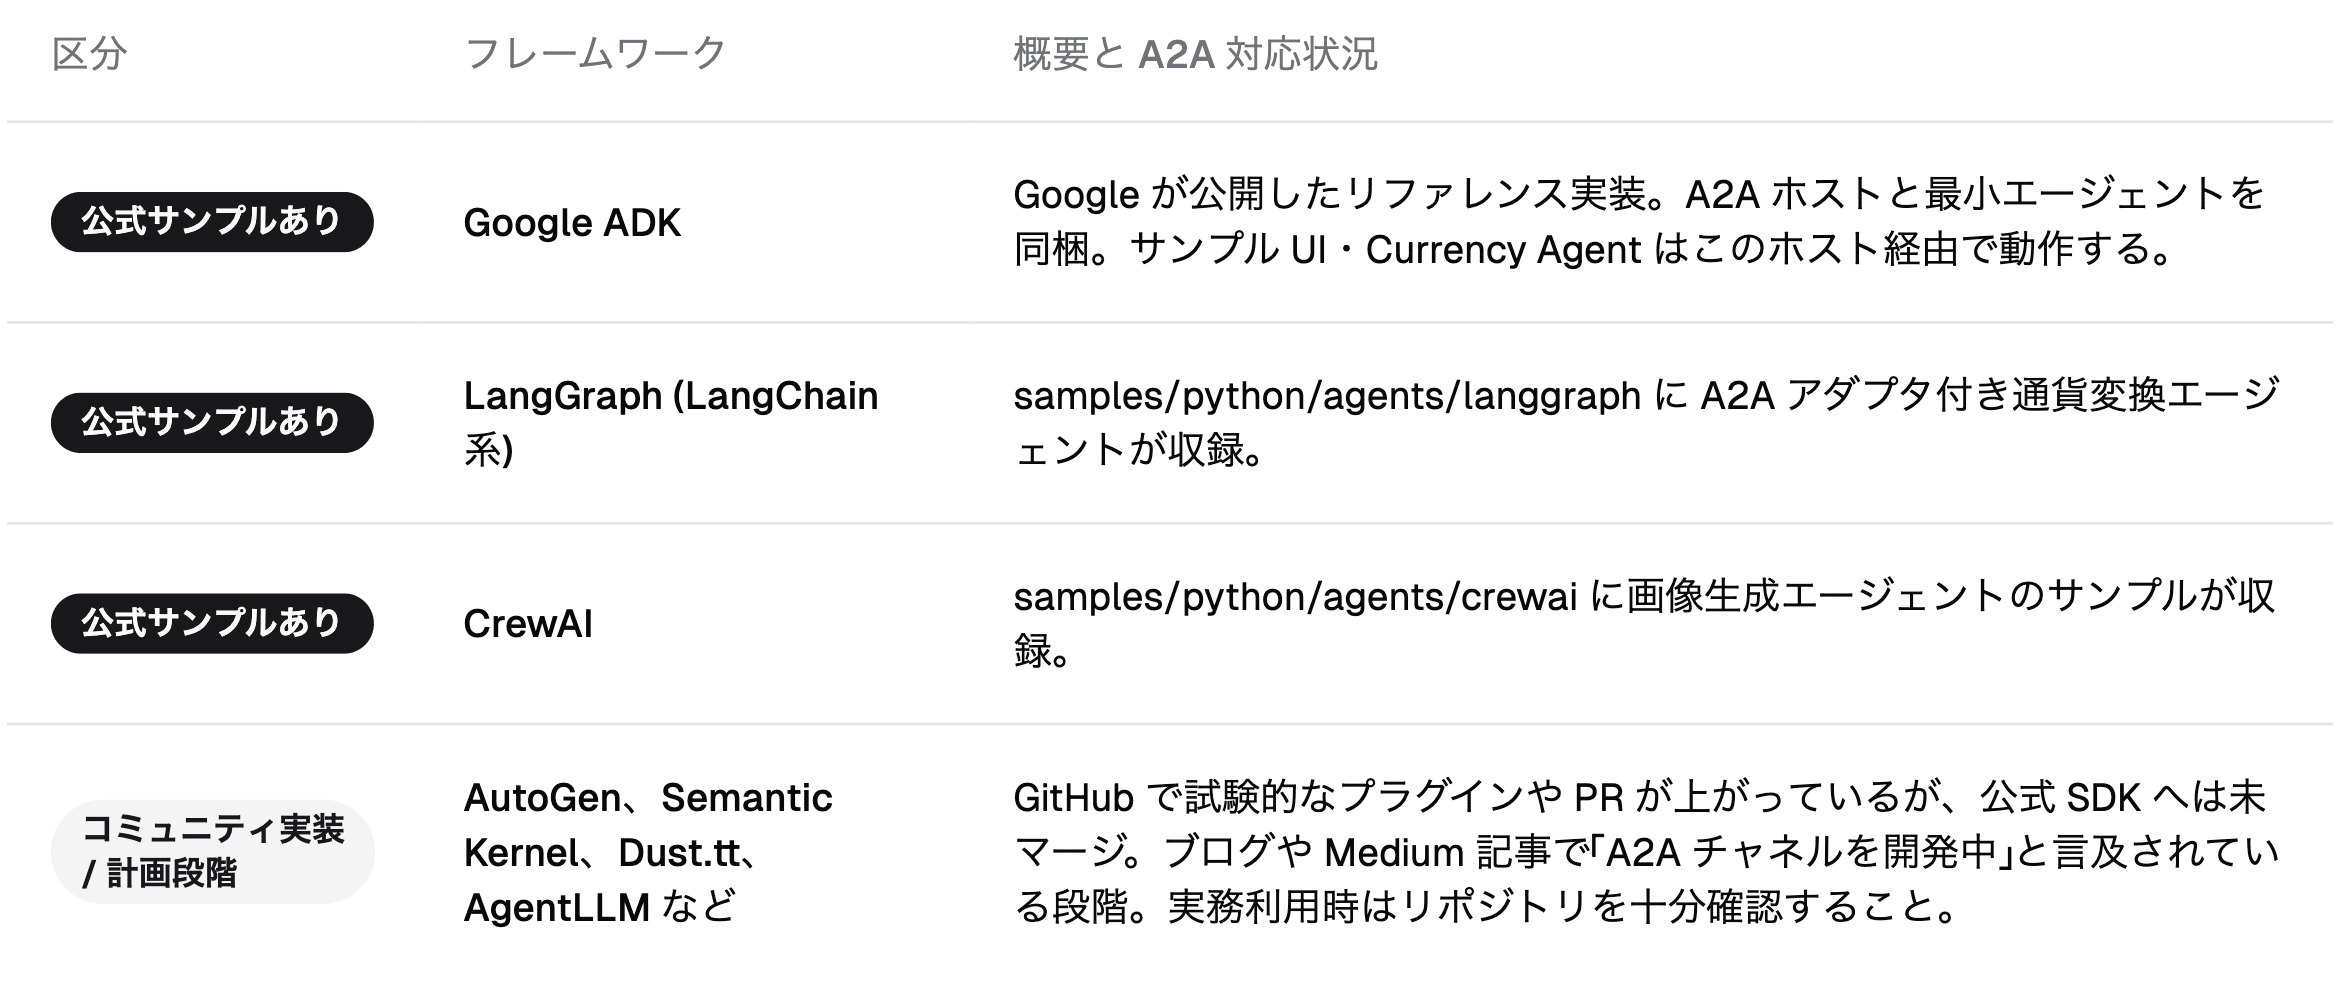Click the word GitHub in the last description
This screenshot has width=2336, height=986.
point(1073,798)
